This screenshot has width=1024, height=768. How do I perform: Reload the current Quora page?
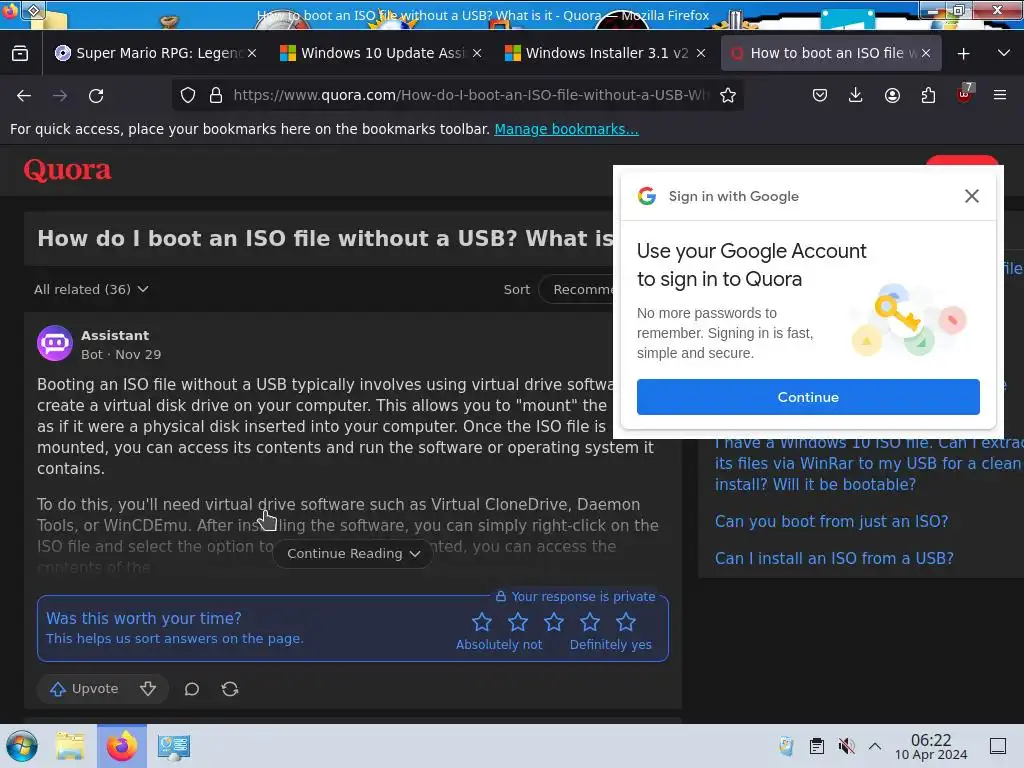(x=96, y=96)
